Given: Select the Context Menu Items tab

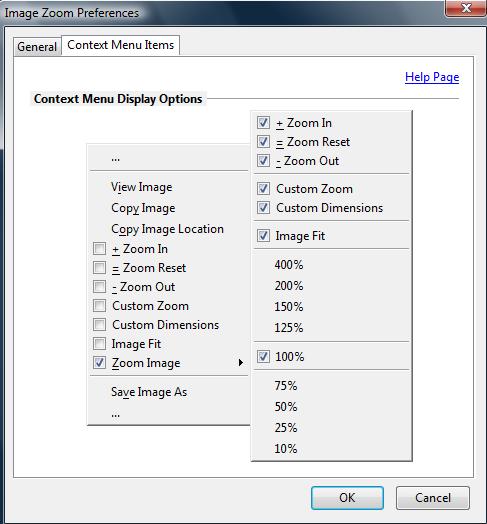Looking at the screenshot, I should [x=121, y=45].
